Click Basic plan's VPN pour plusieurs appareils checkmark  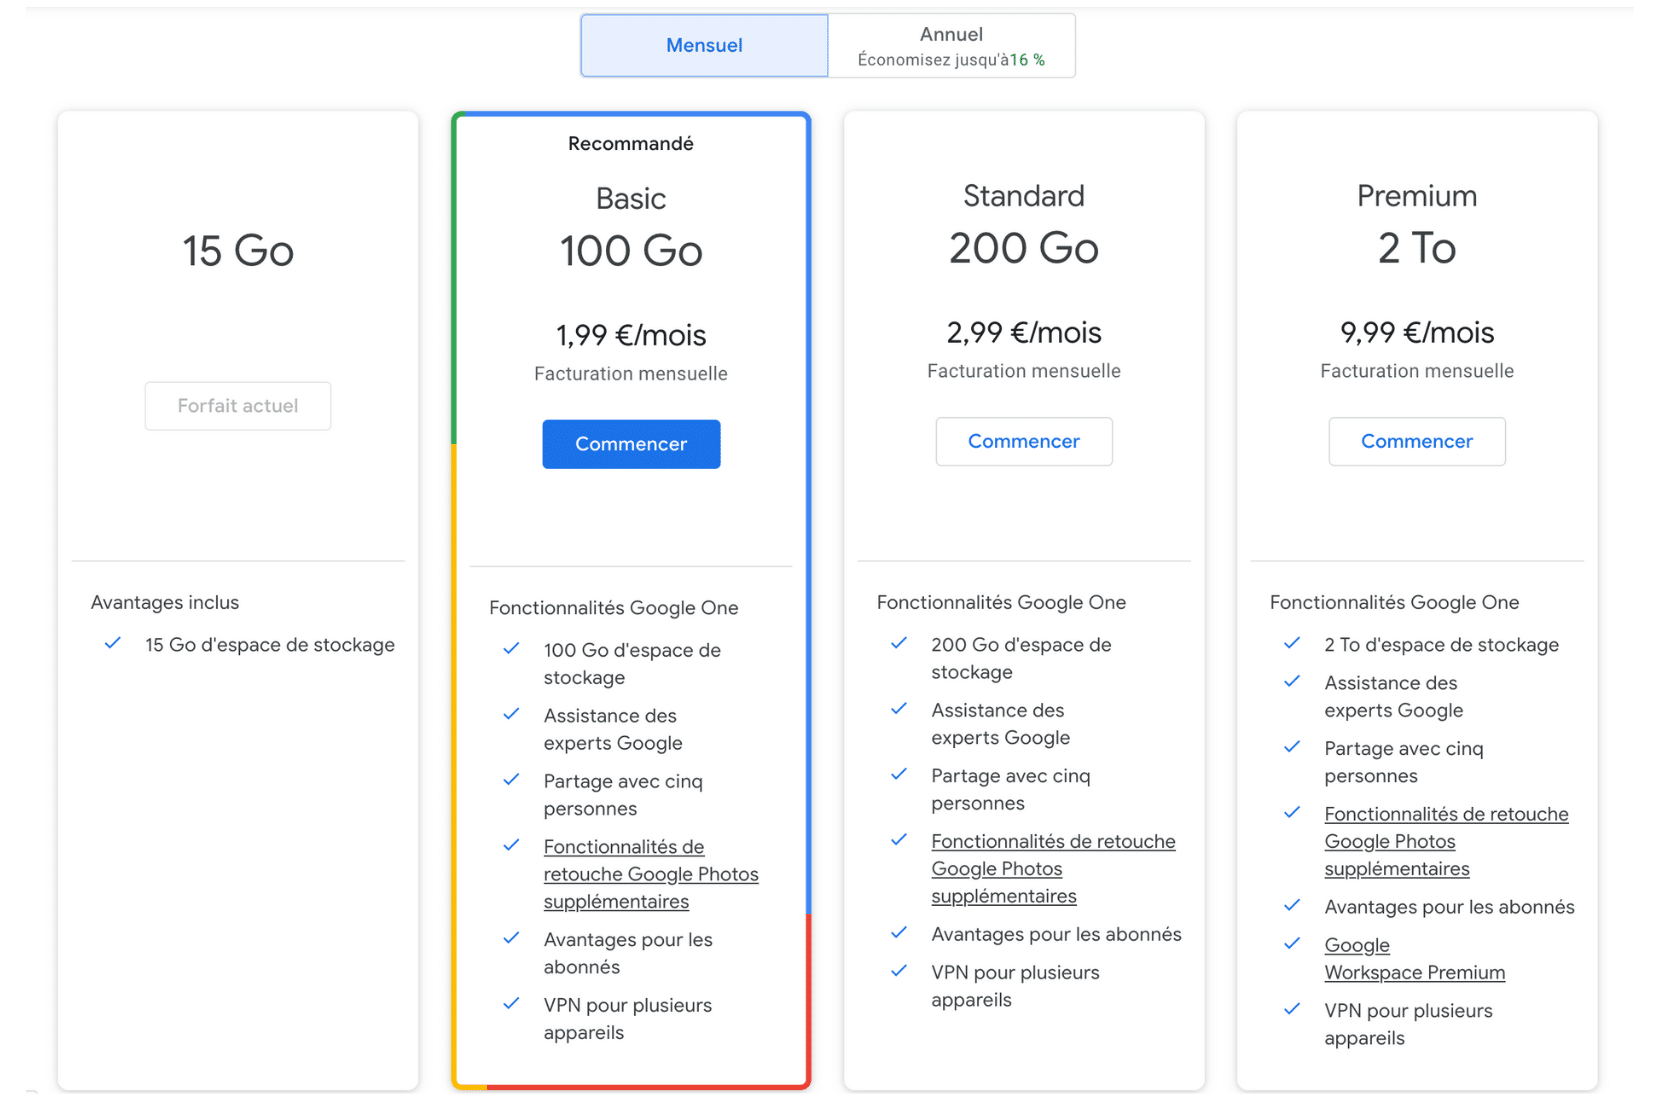(511, 1003)
